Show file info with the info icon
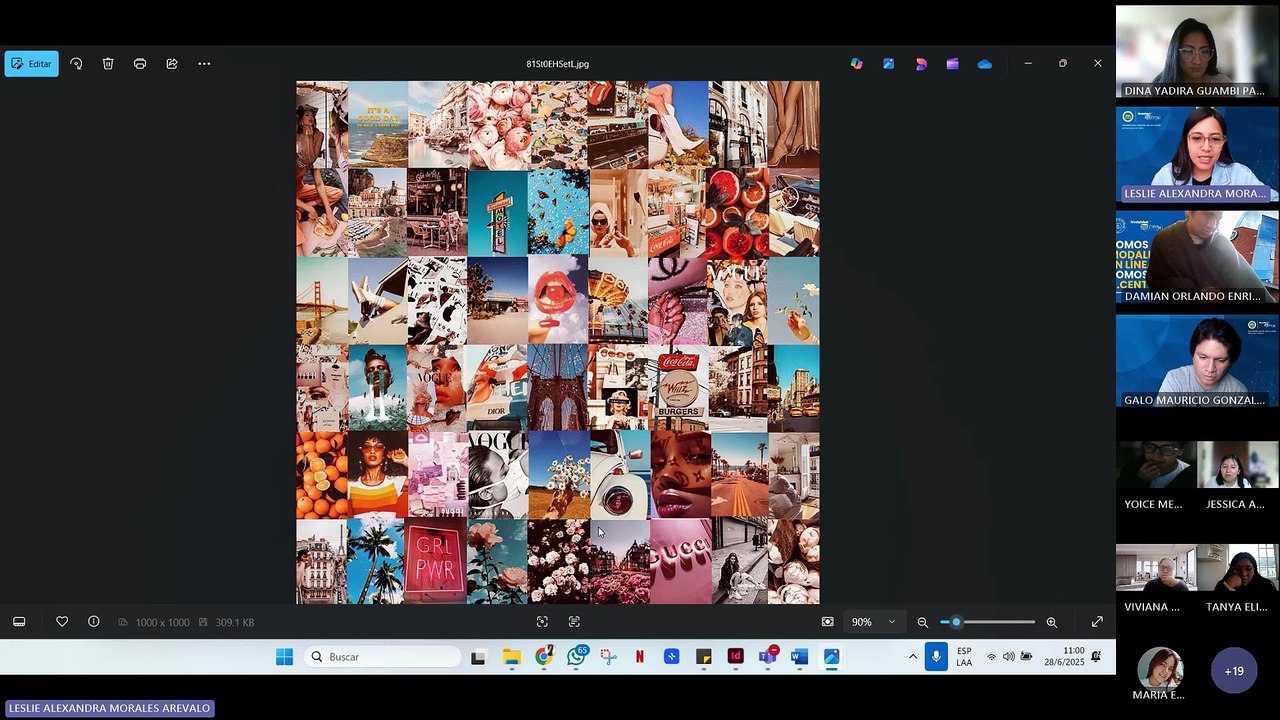Image resolution: width=1280 pixels, height=720 pixels. 94,622
